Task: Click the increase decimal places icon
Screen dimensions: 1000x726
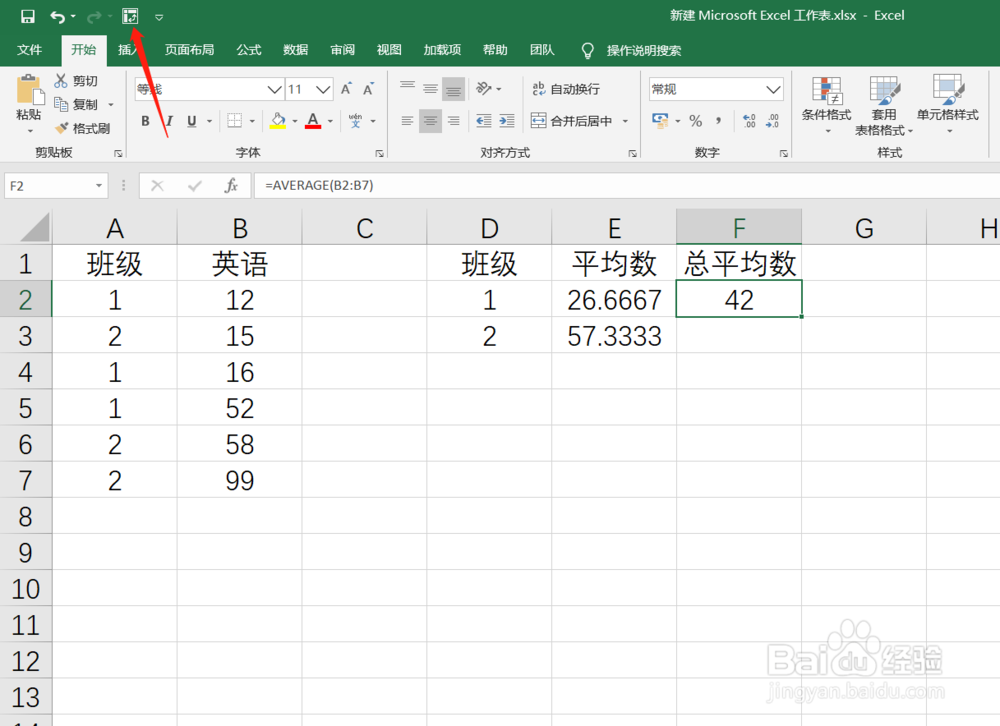Action: pyautogui.click(x=748, y=121)
